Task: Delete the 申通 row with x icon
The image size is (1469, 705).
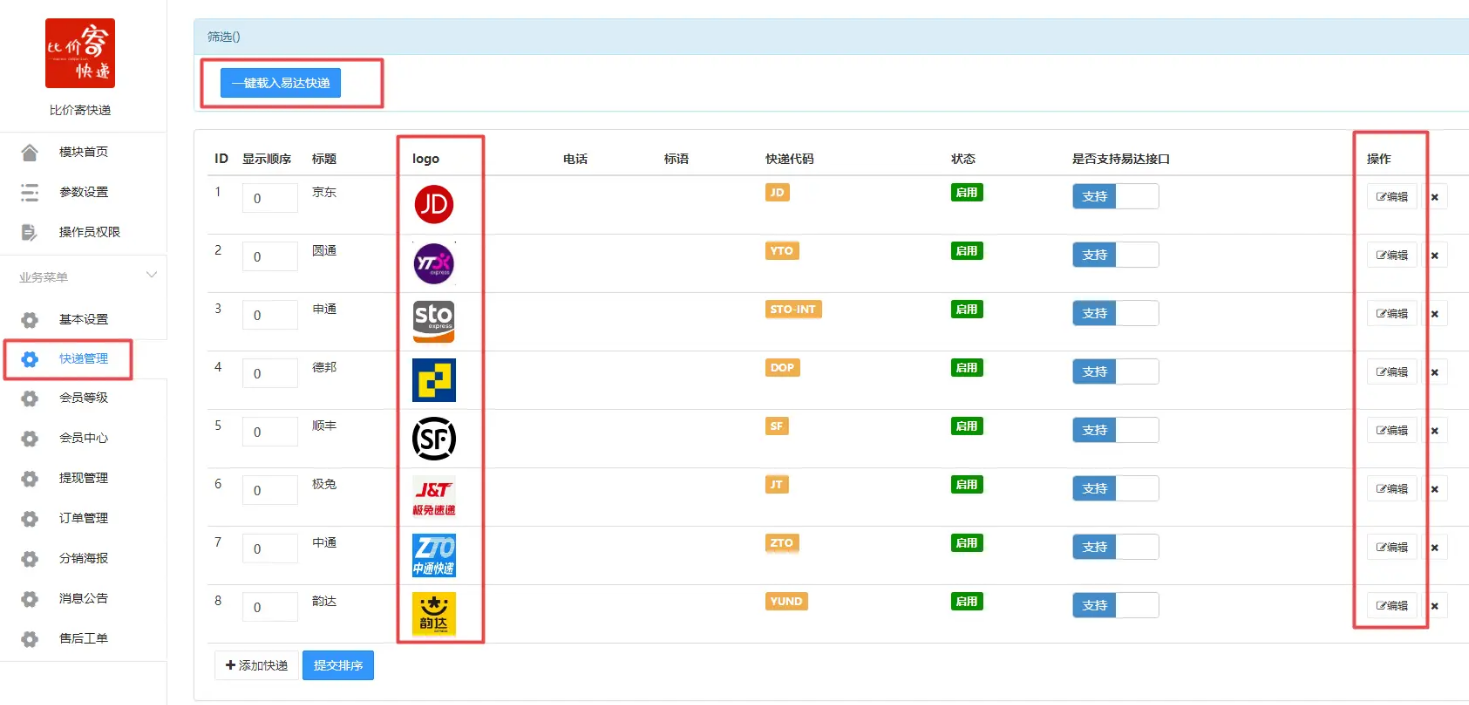Action: pos(1434,314)
